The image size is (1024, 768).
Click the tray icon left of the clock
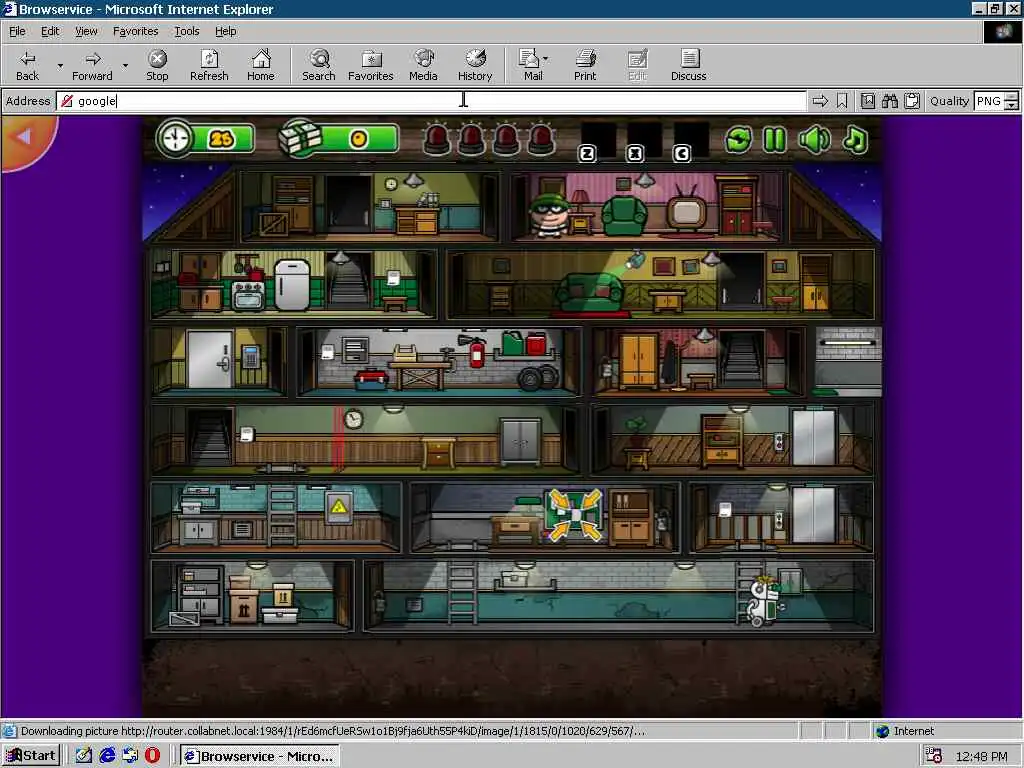pos(934,756)
